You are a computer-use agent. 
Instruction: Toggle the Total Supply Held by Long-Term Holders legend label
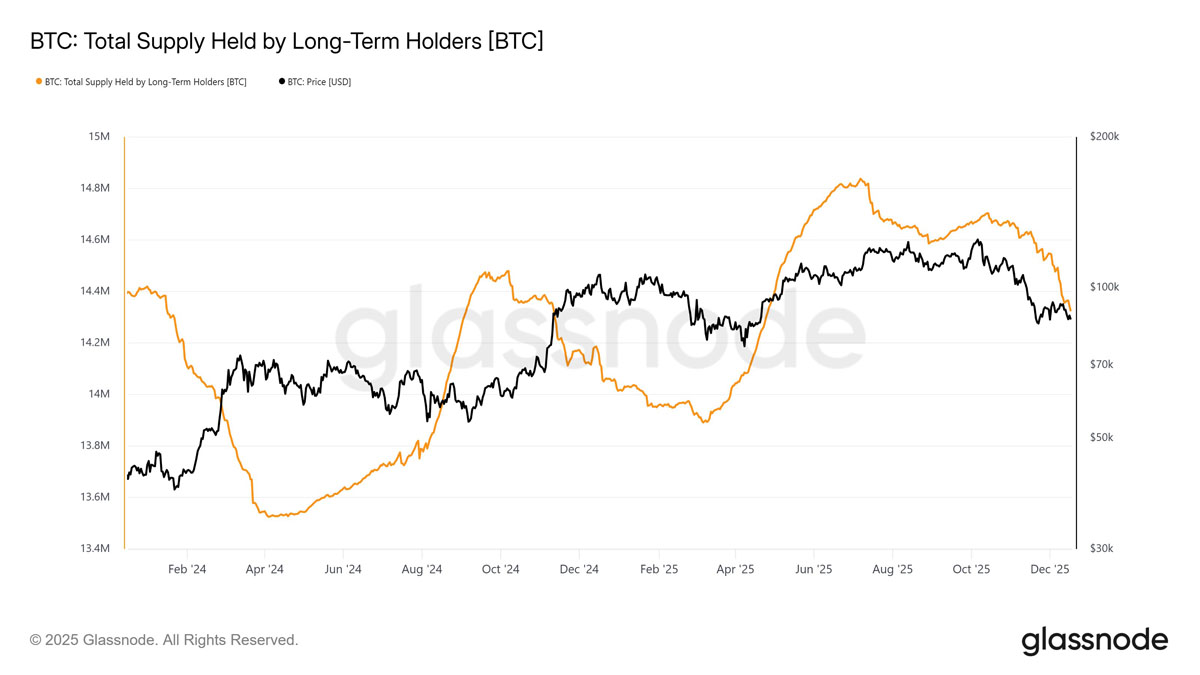click(145, 82)
